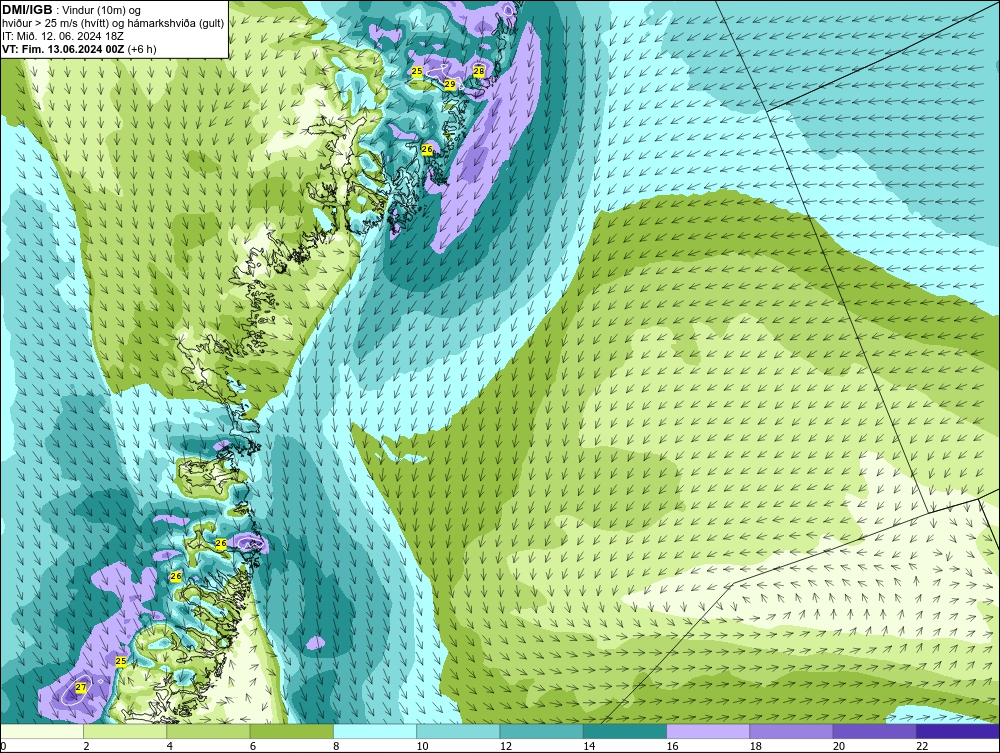
Task: Click the legend scale number 22
Action: coord(922,746)
